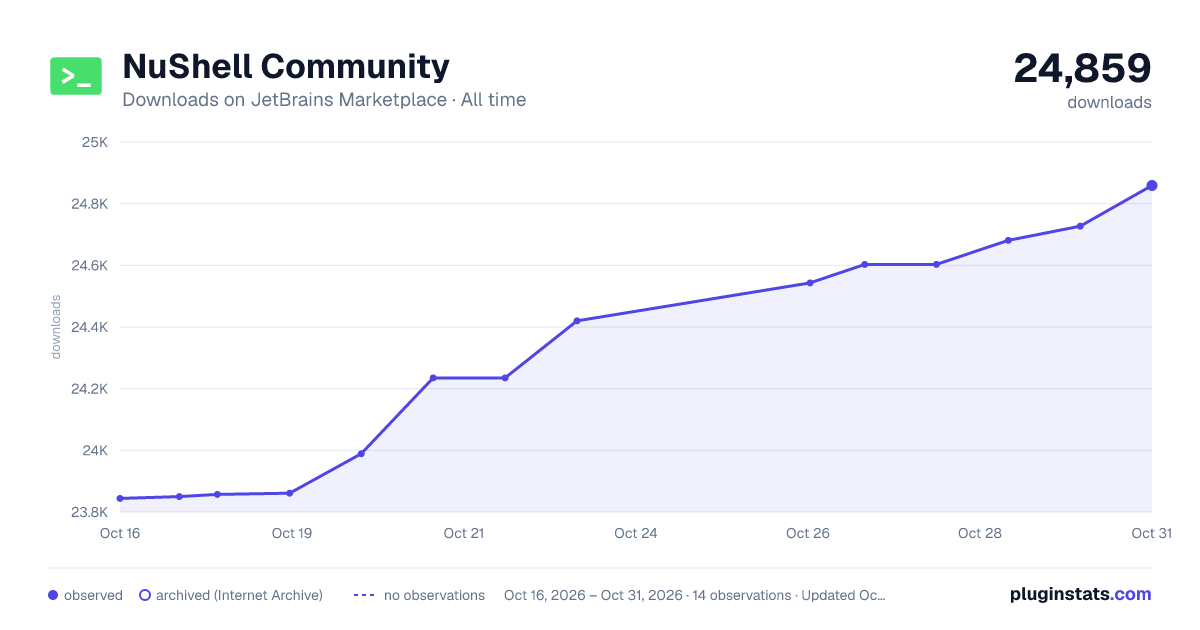
Task: Select the observed legend marker
Action: (53, 595)
